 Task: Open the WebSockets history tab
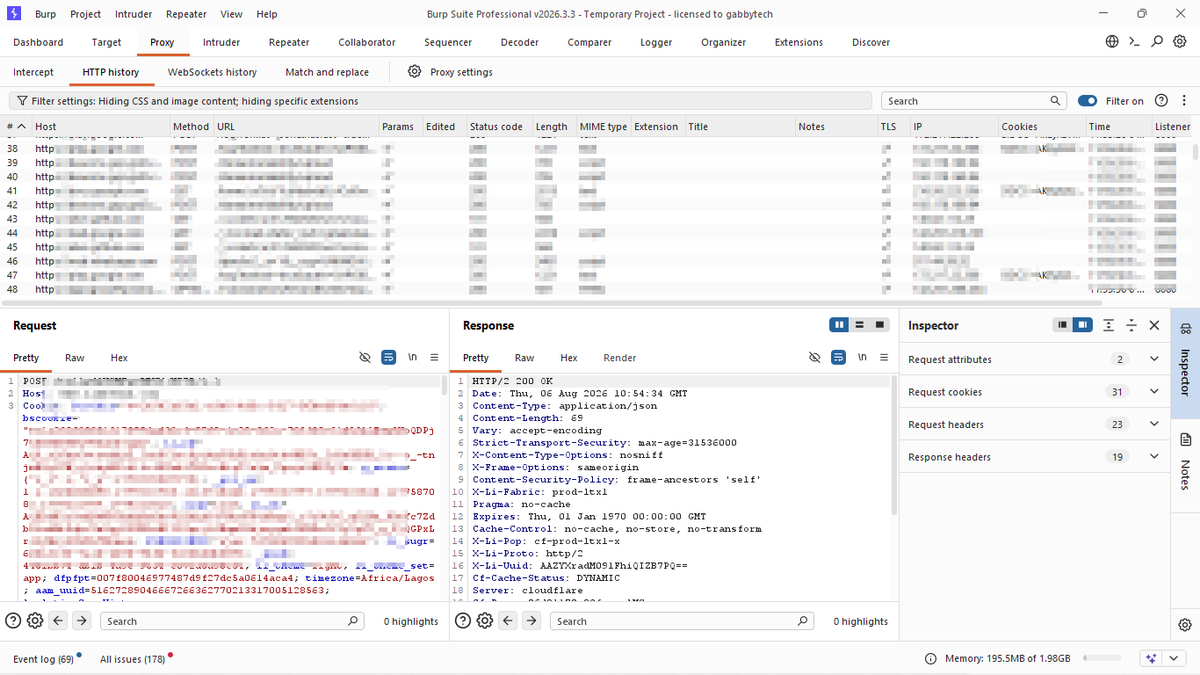point(212,72)
